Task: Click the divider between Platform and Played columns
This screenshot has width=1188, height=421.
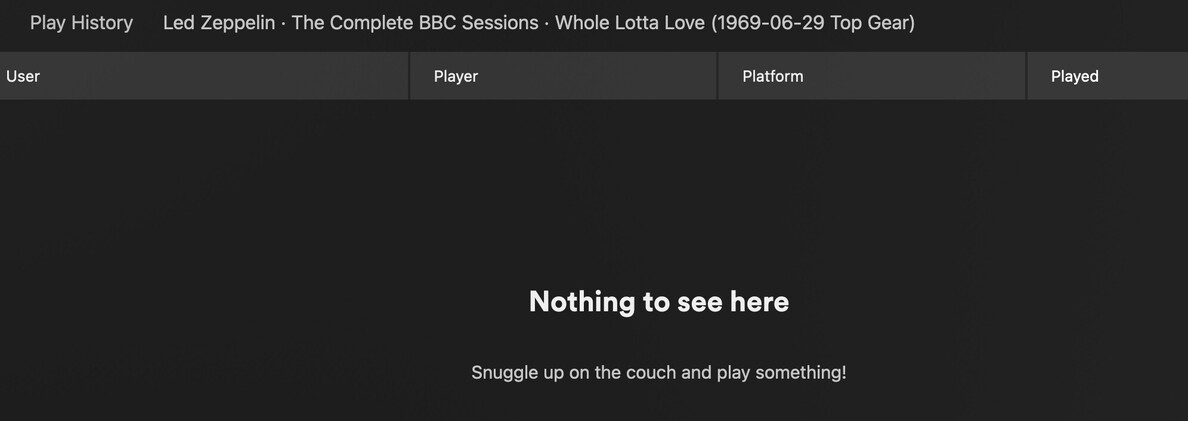Action: 1027,76
